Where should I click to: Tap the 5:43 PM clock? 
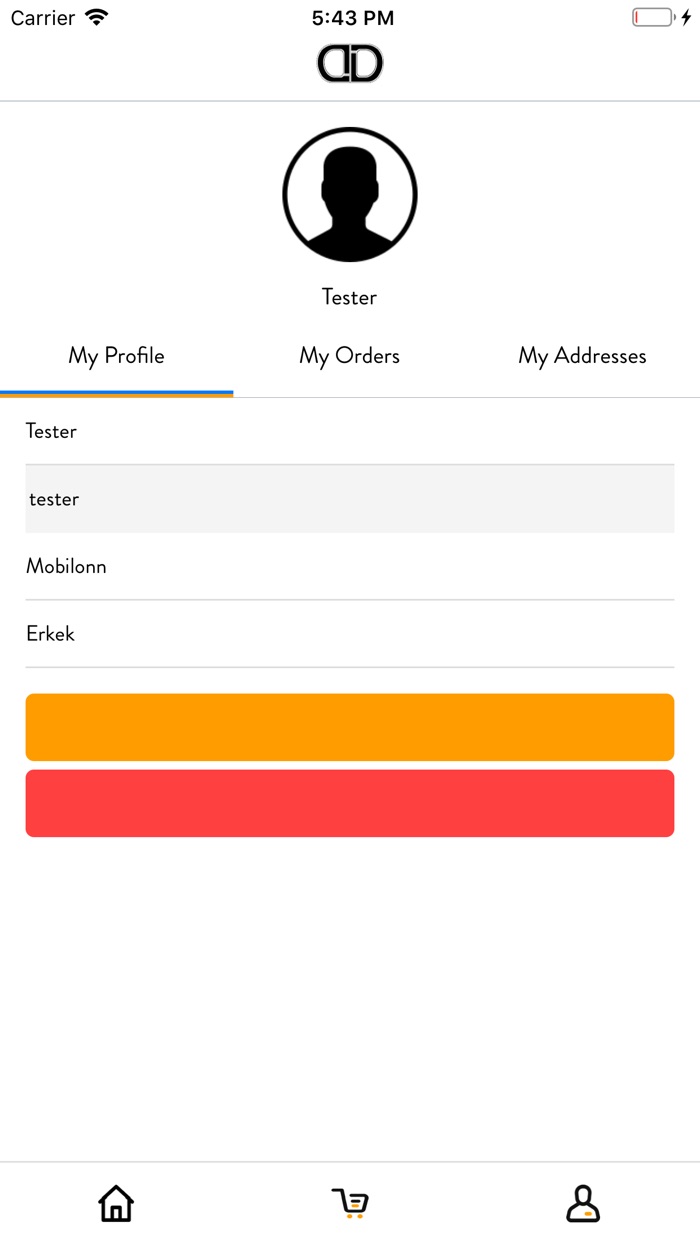[352, 18]
